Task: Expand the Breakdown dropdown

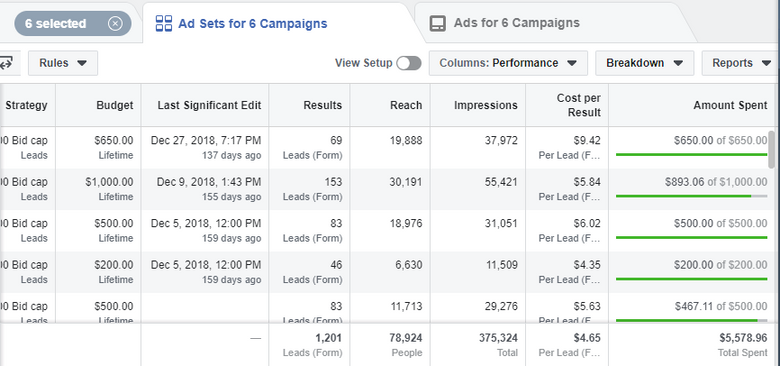Action: point(644,63)
